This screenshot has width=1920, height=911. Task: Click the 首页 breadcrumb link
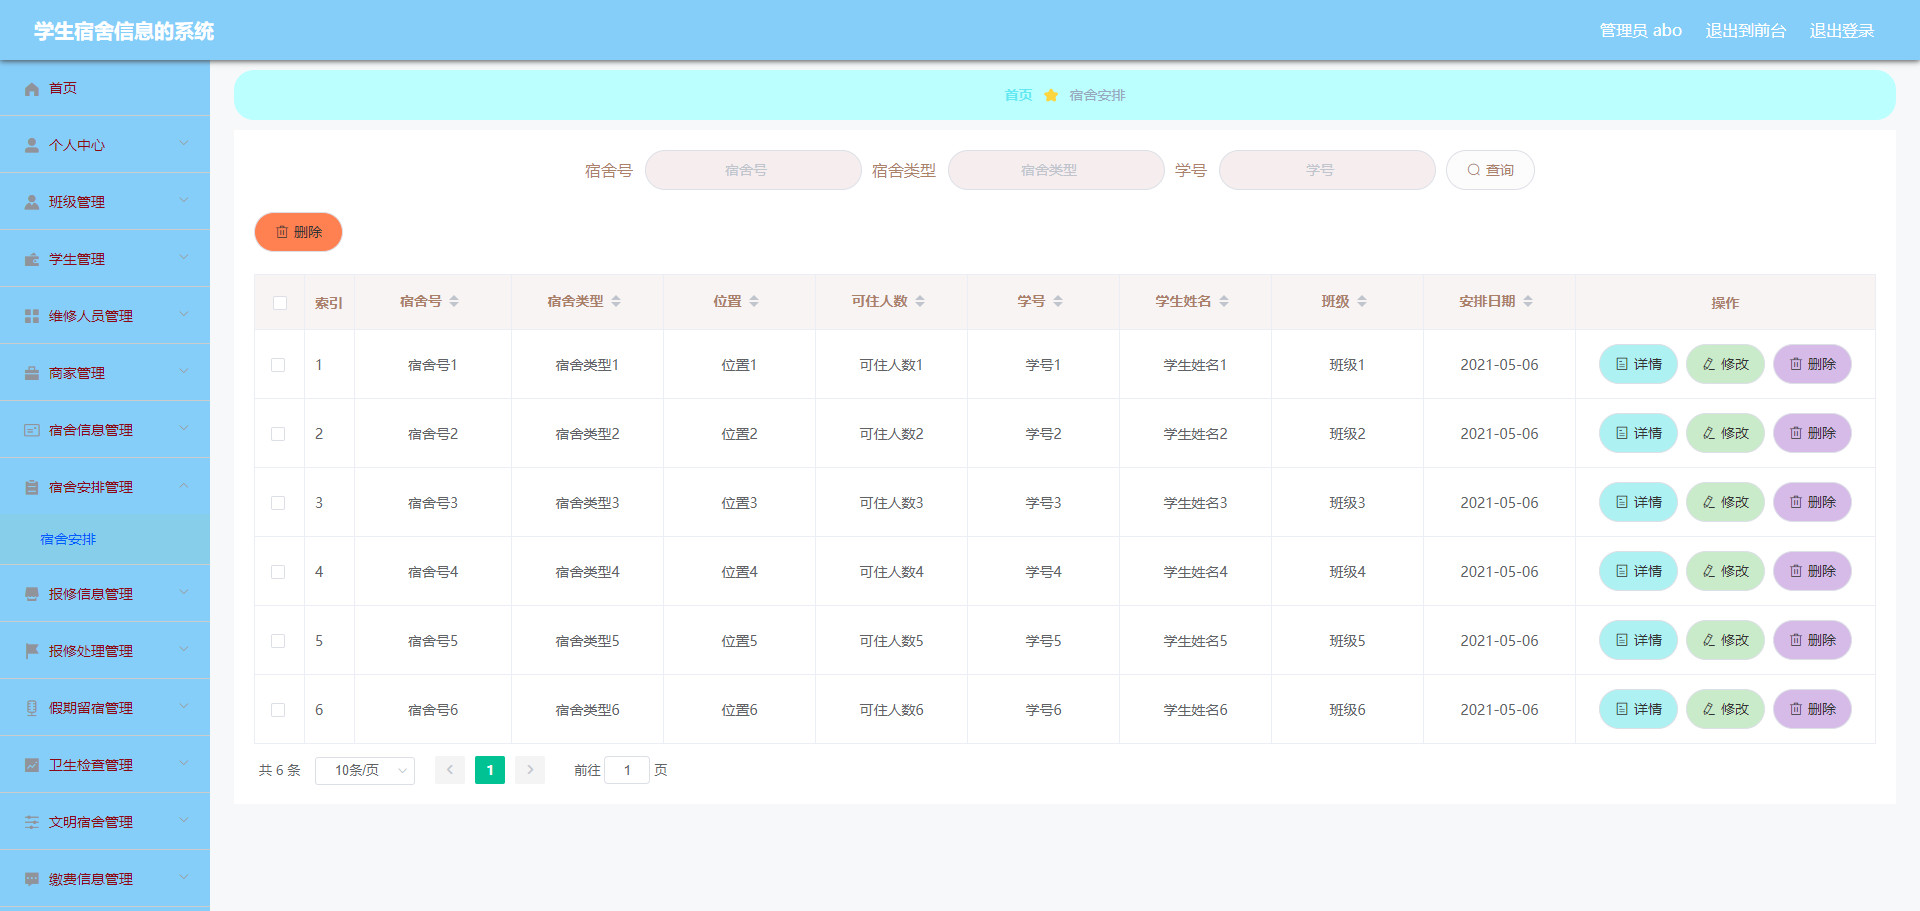click(1018, 95)
